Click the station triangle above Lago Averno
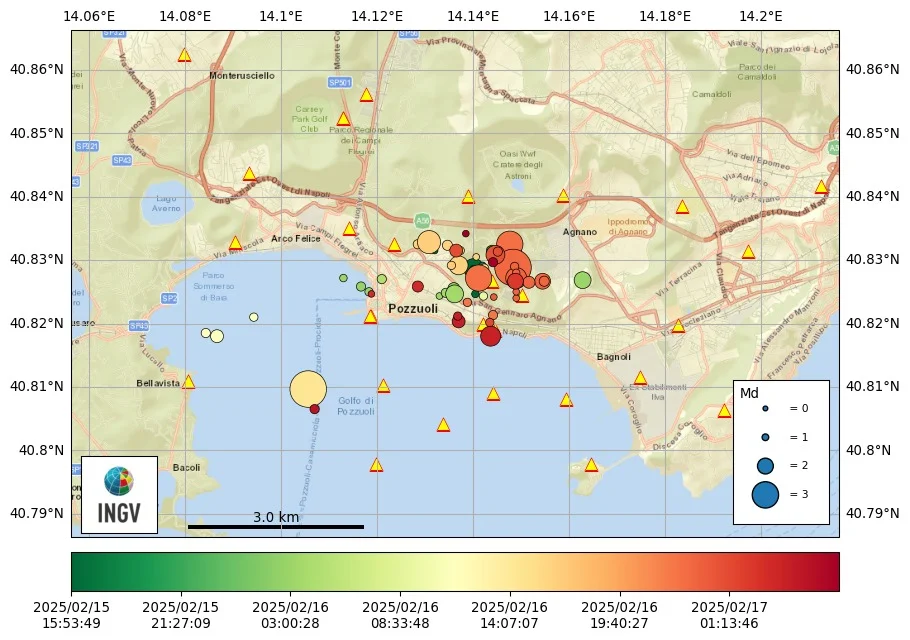Image resolution: width=910 pixels, height=640 pixels. coord(250,173)
